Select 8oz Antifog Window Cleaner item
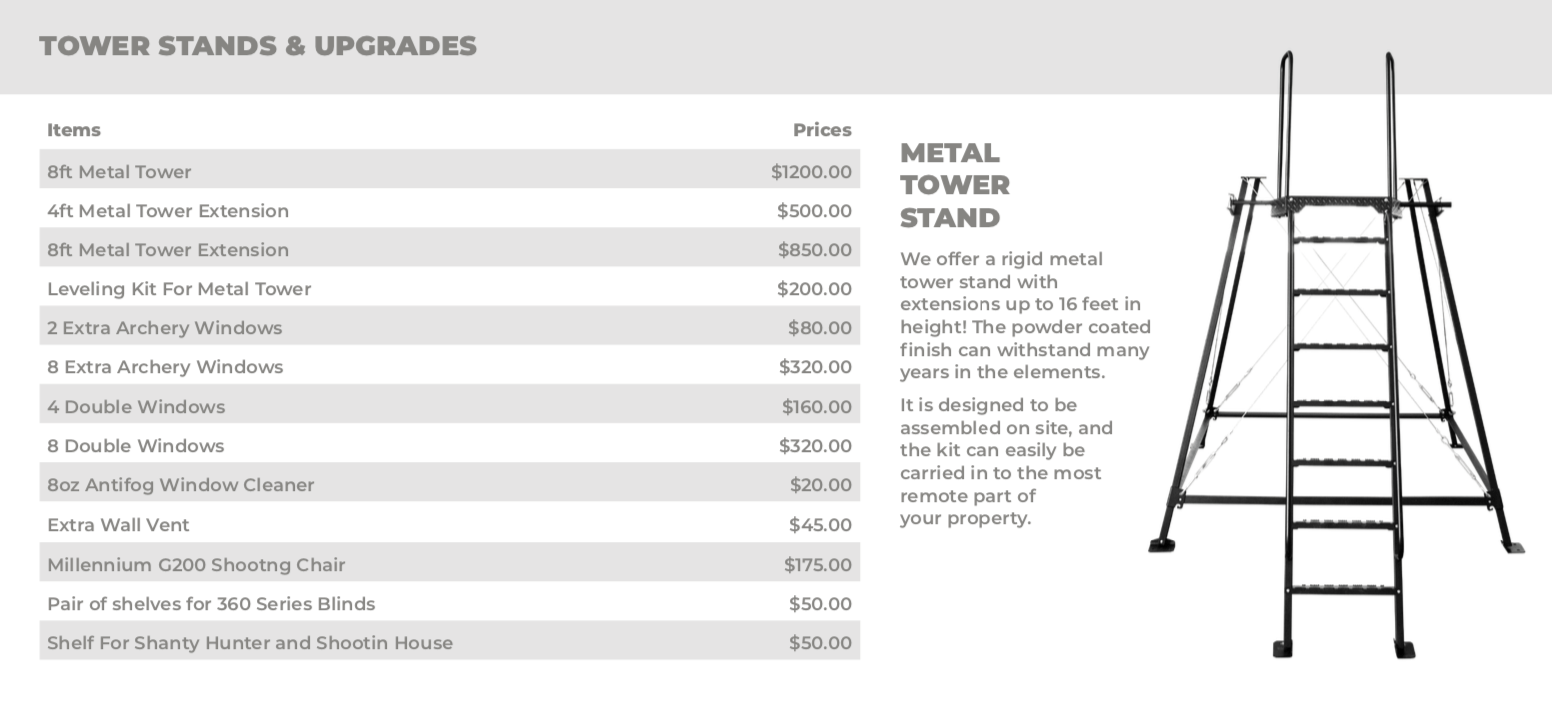Screen dimensions: 1552x710 point(181,485)
